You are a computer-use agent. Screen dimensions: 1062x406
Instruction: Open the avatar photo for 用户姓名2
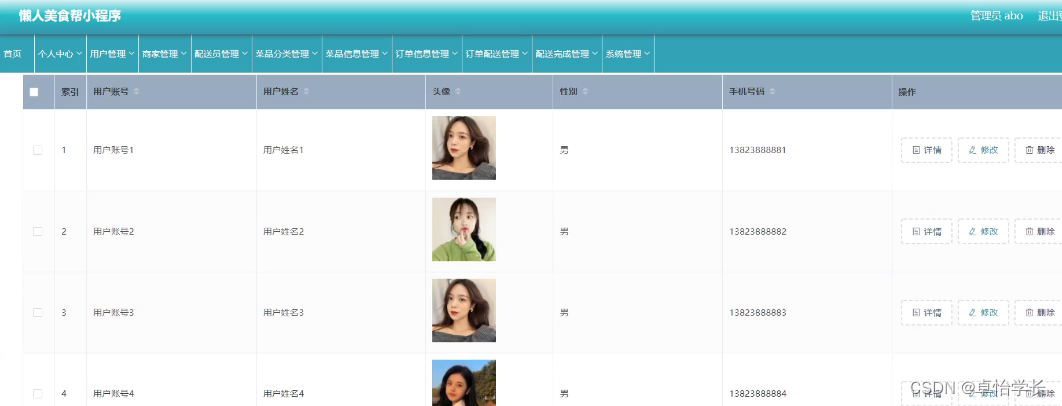[464, 229]
